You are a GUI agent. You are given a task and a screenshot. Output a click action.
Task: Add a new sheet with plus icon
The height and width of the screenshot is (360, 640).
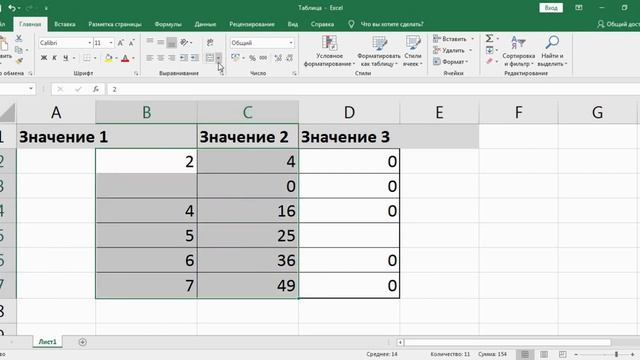[x=82, y=342]
